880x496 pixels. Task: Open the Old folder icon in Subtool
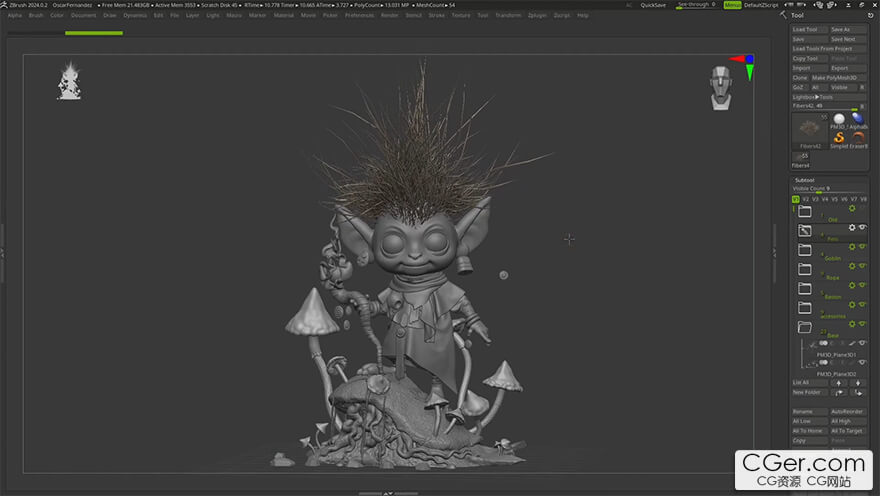pos(804,211)
